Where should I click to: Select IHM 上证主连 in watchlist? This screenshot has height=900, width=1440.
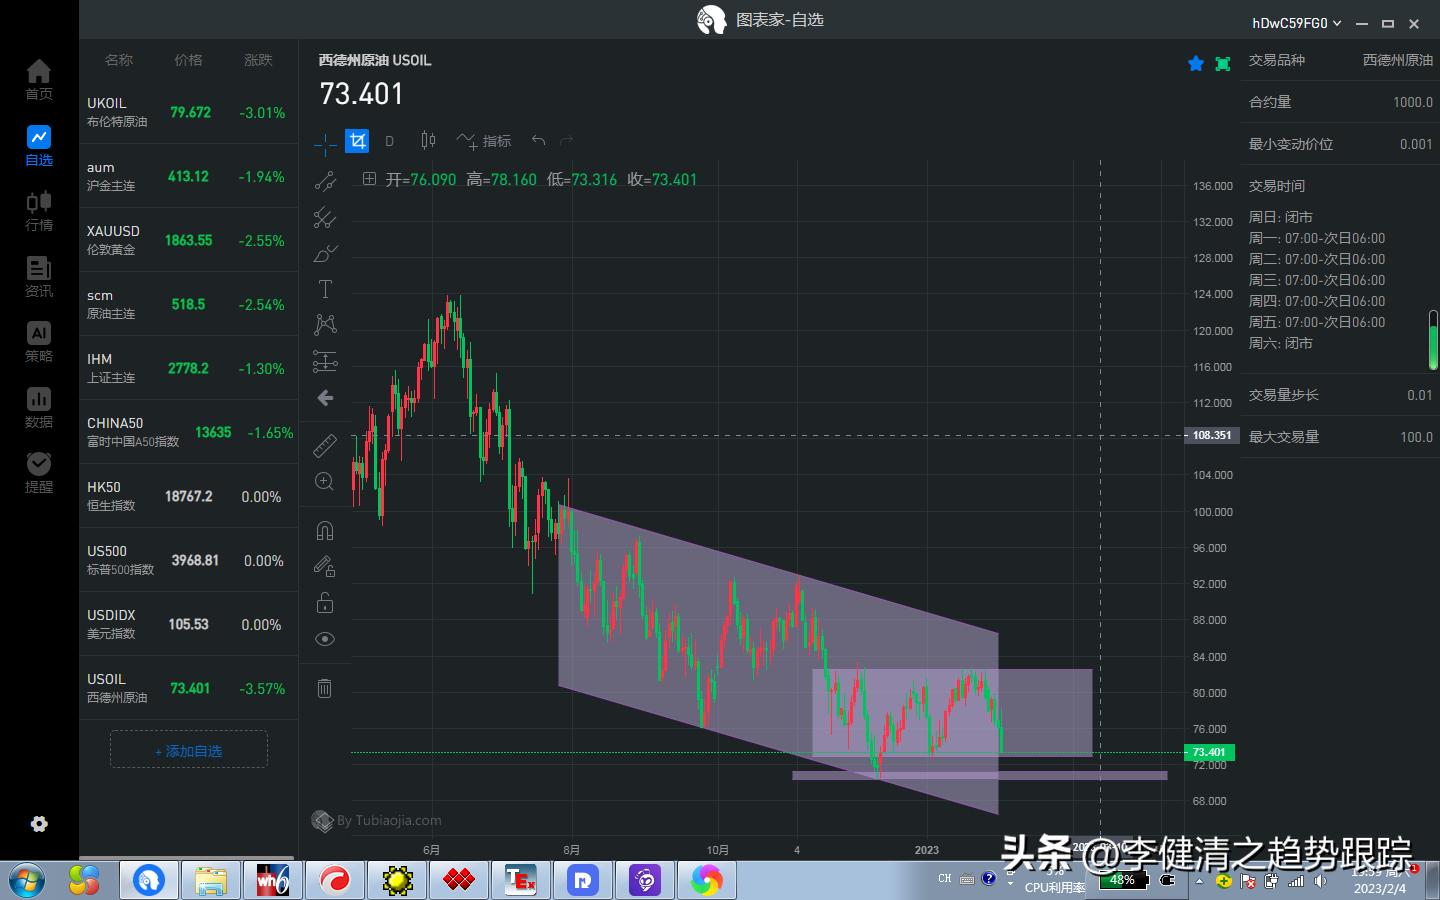[189, 368]
